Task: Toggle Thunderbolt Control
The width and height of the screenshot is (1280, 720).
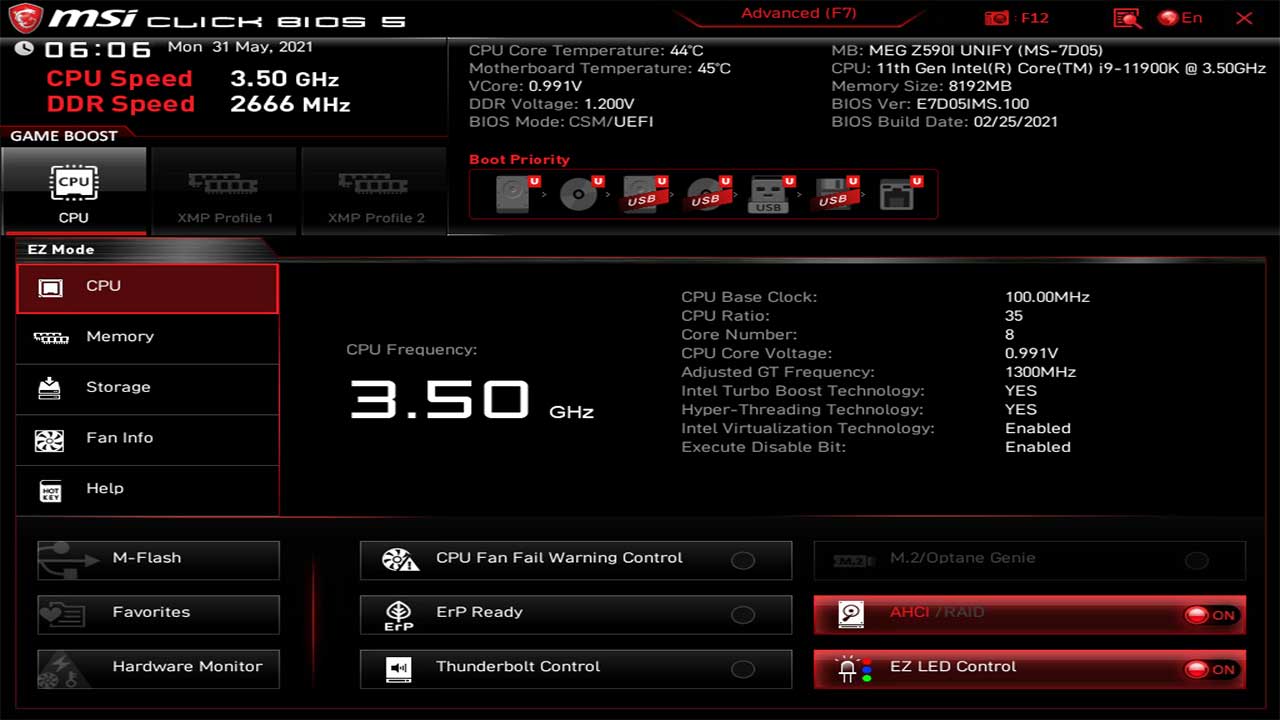Action: [742, 669]
